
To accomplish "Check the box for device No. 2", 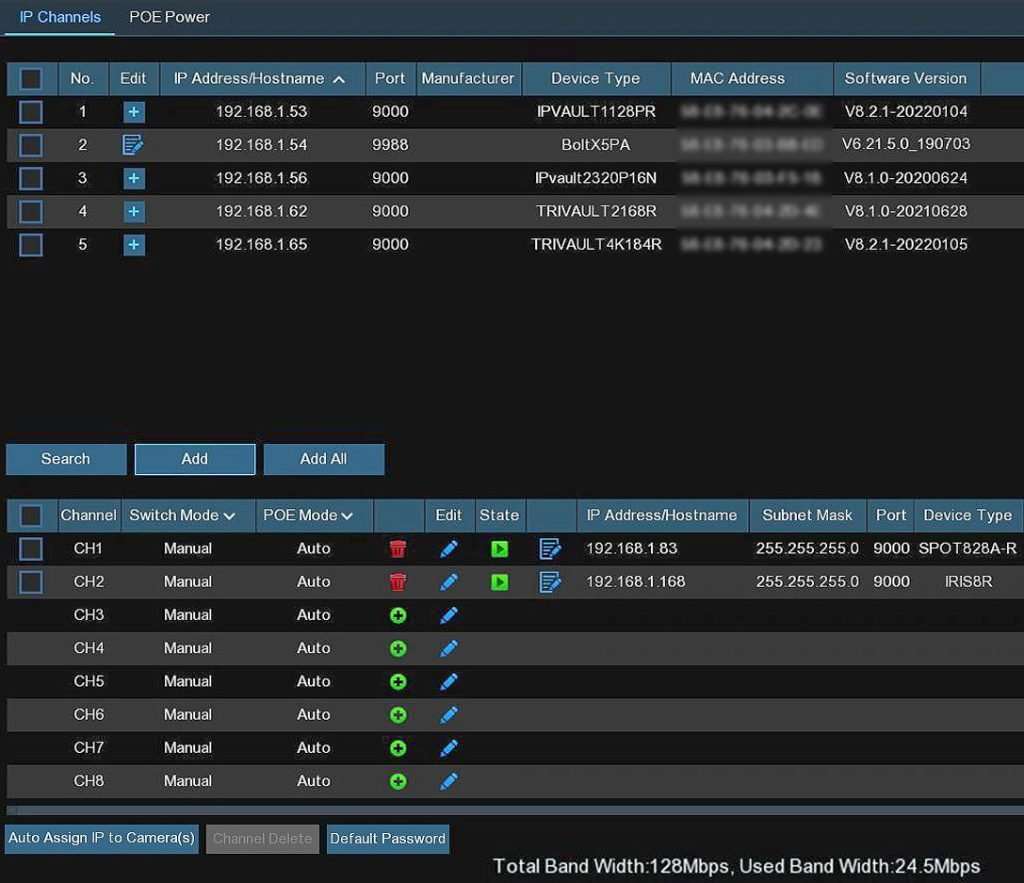I will tap(31, 145).
